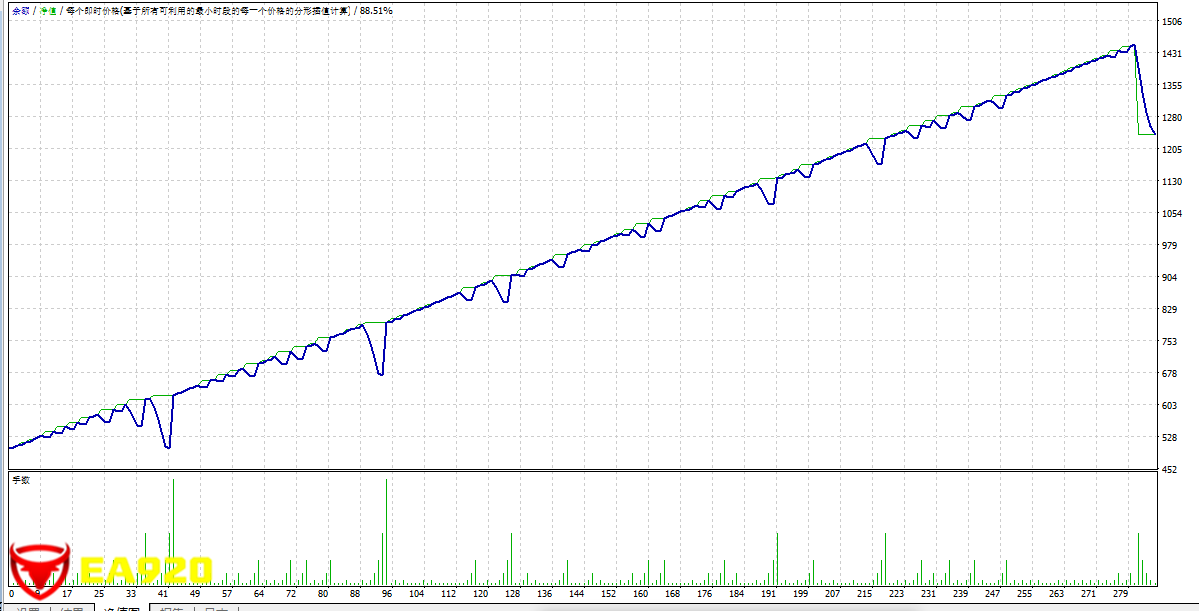
Task: Open the 设置 (Settings) tab
Action: click(27, 609)
